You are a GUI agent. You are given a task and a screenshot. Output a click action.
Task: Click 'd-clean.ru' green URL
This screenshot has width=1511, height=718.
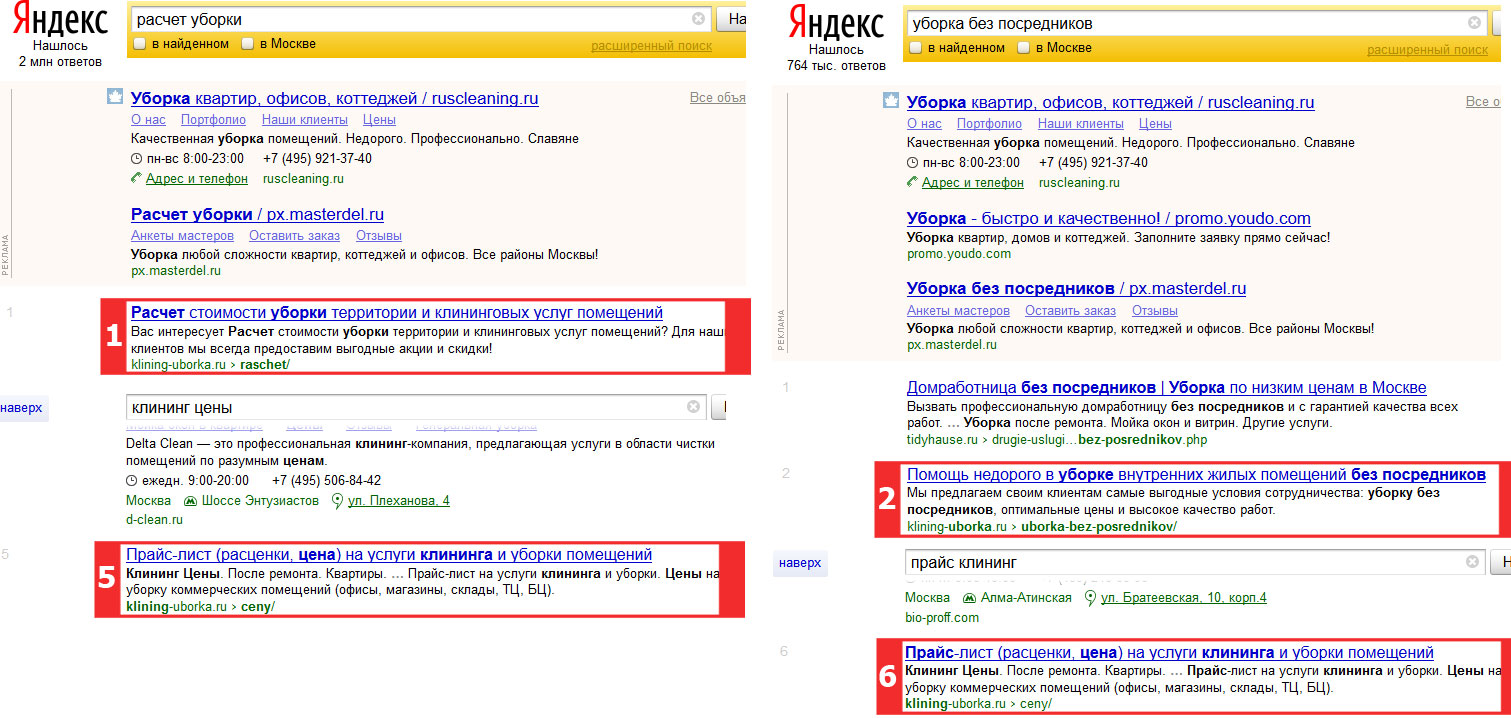tap(155, 520)
